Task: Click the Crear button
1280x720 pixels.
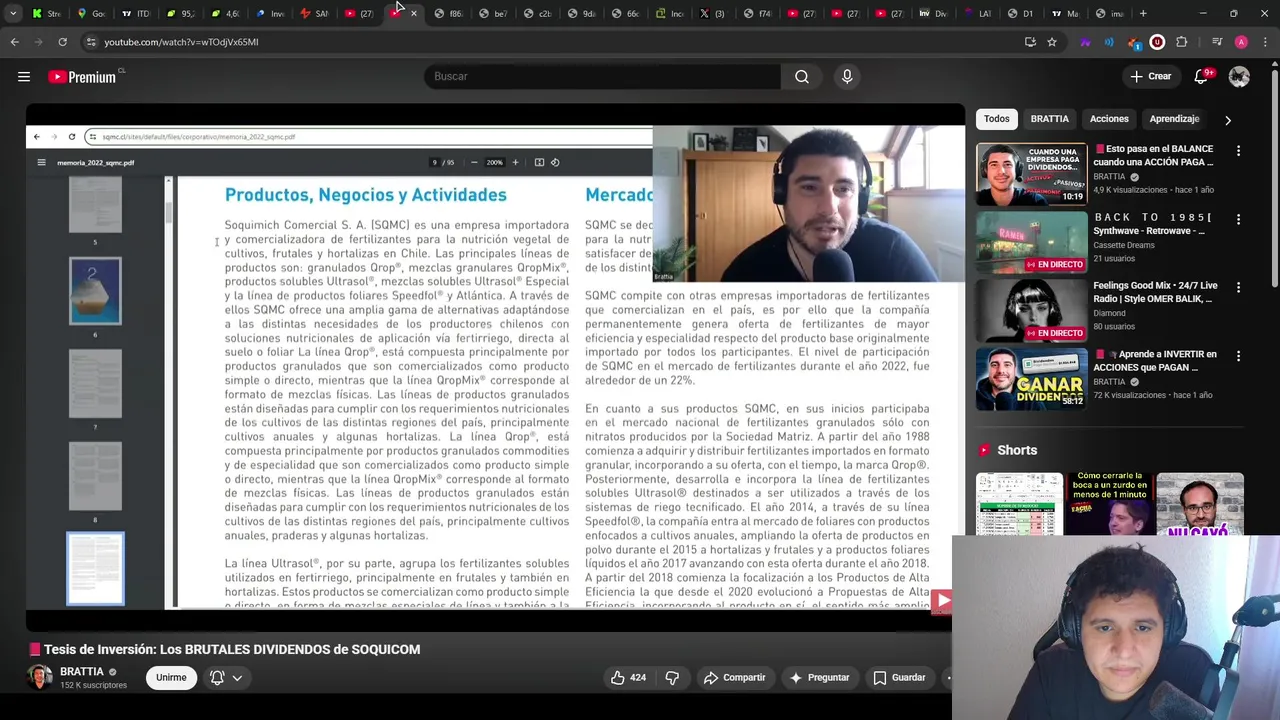Action: click(x=1150, y=77)
